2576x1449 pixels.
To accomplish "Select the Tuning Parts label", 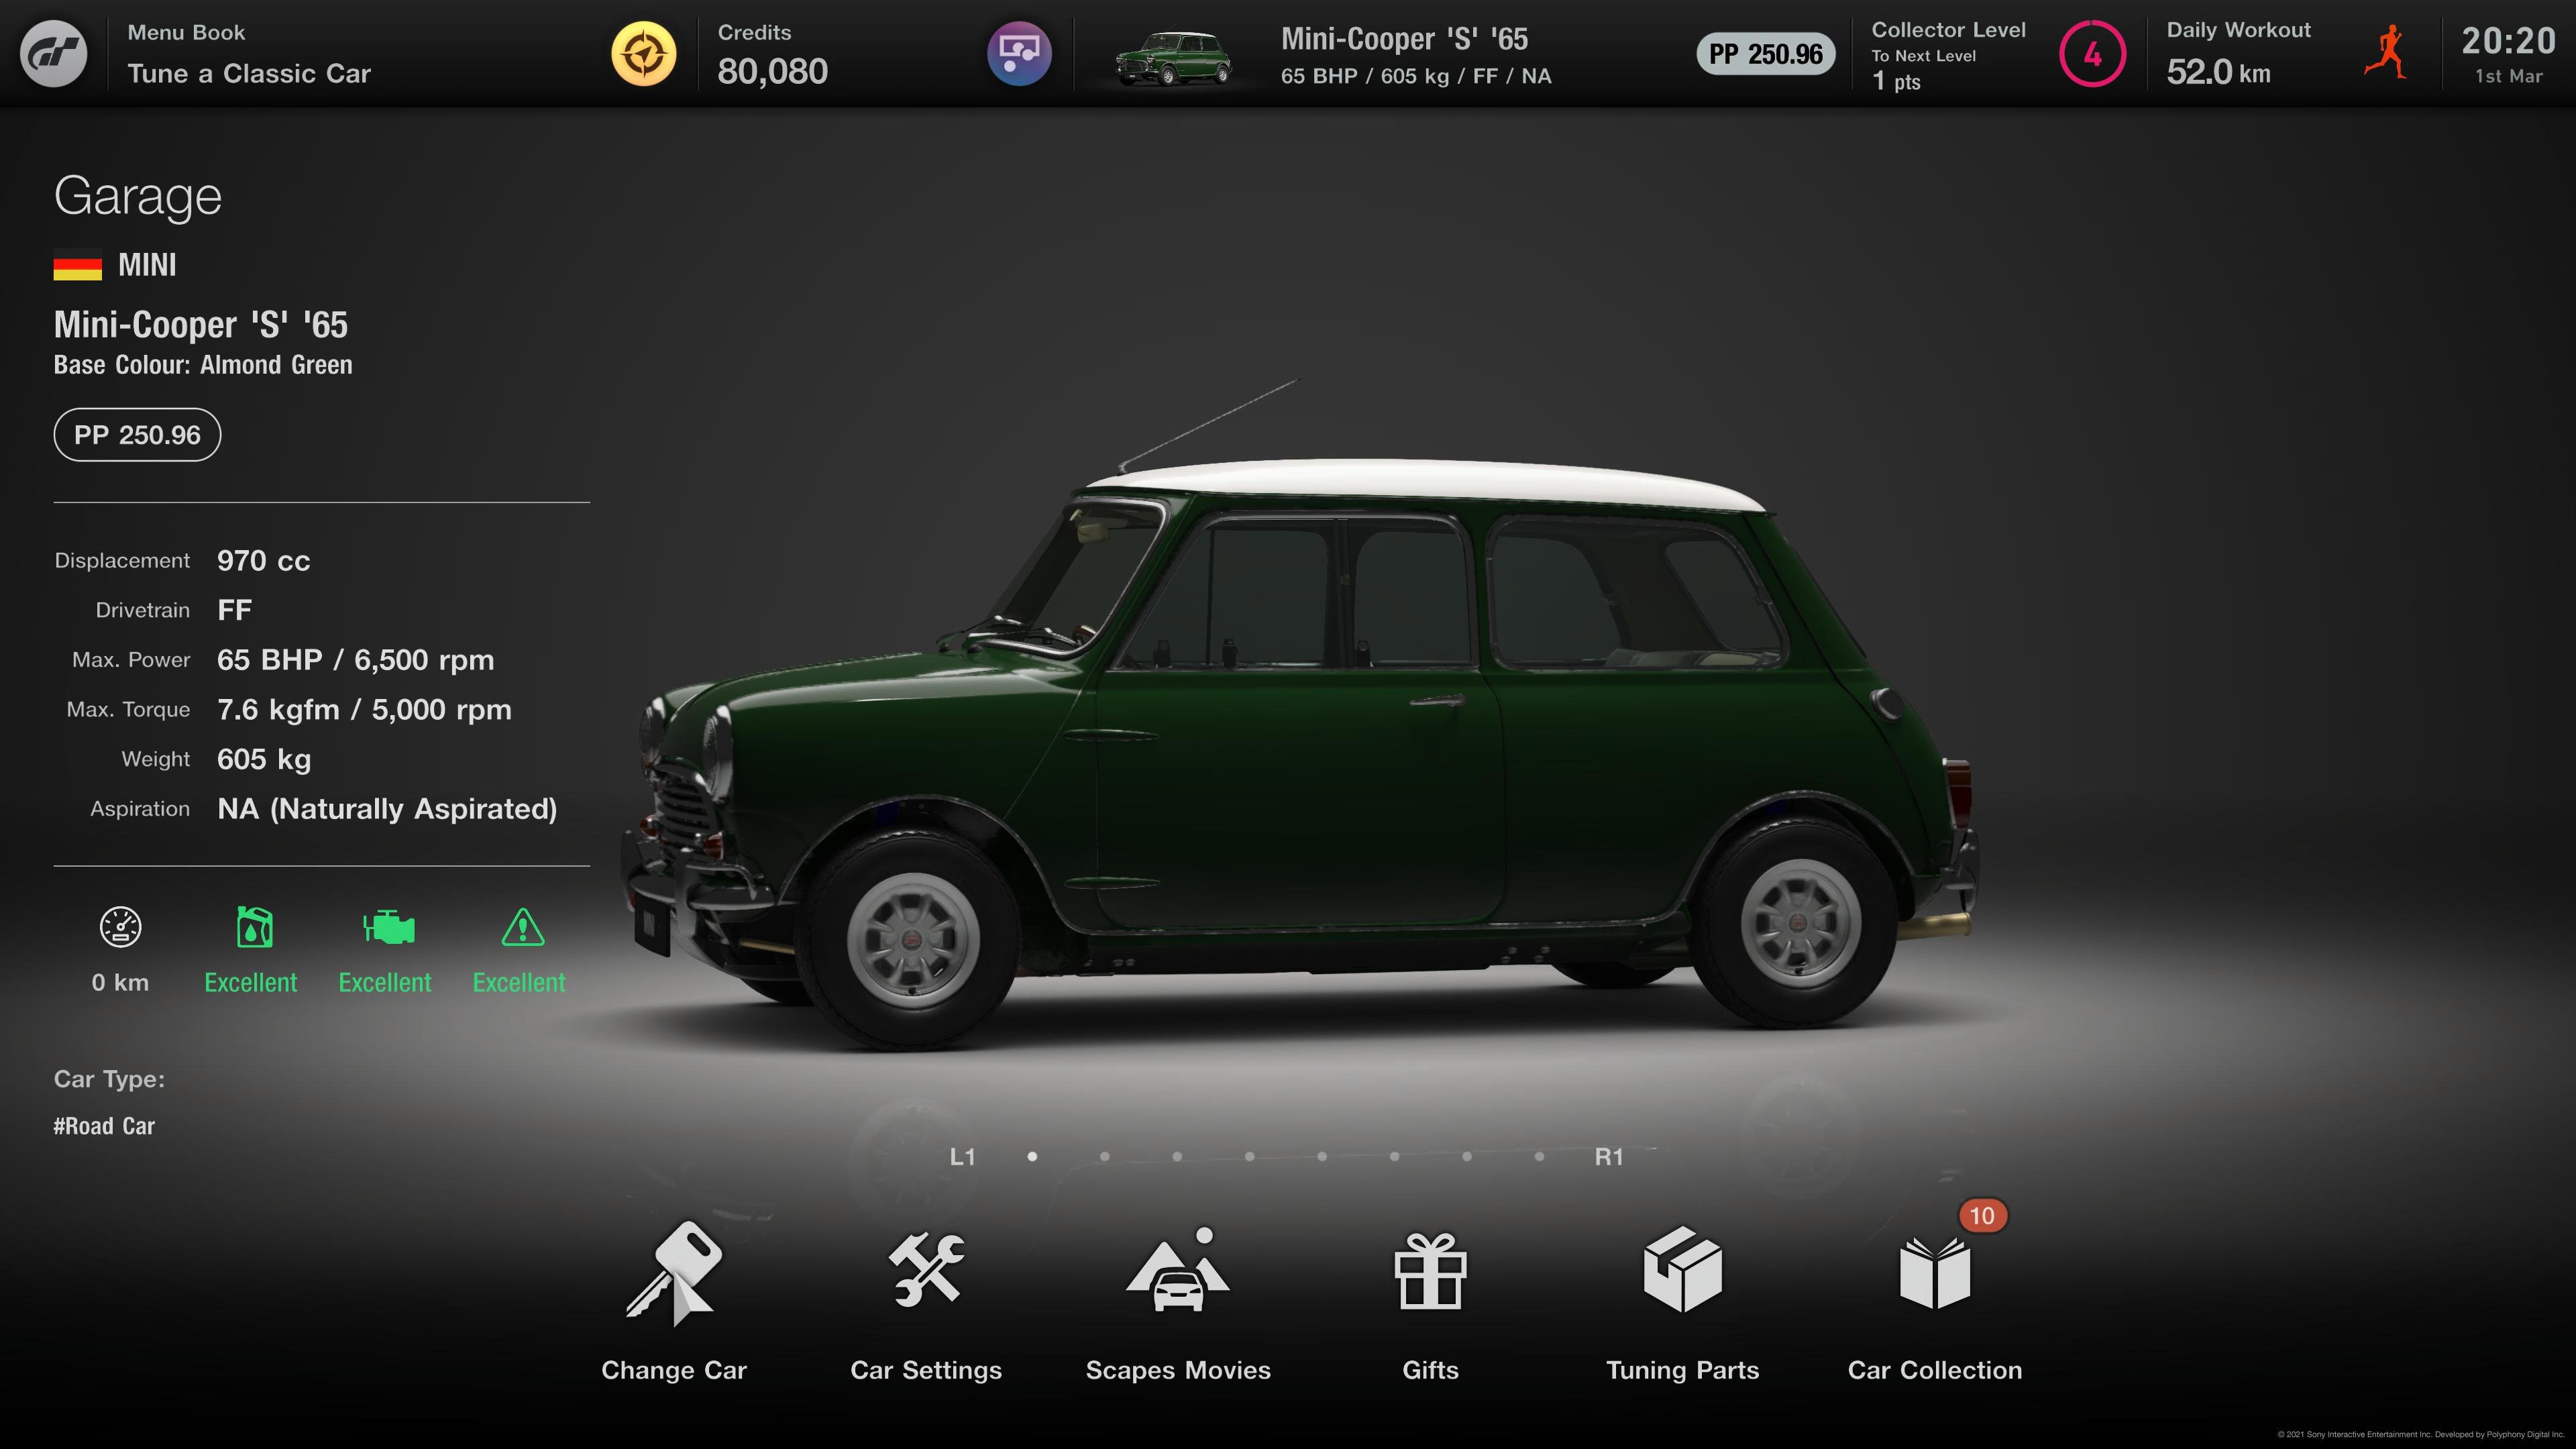I will pos(1682,1370).
